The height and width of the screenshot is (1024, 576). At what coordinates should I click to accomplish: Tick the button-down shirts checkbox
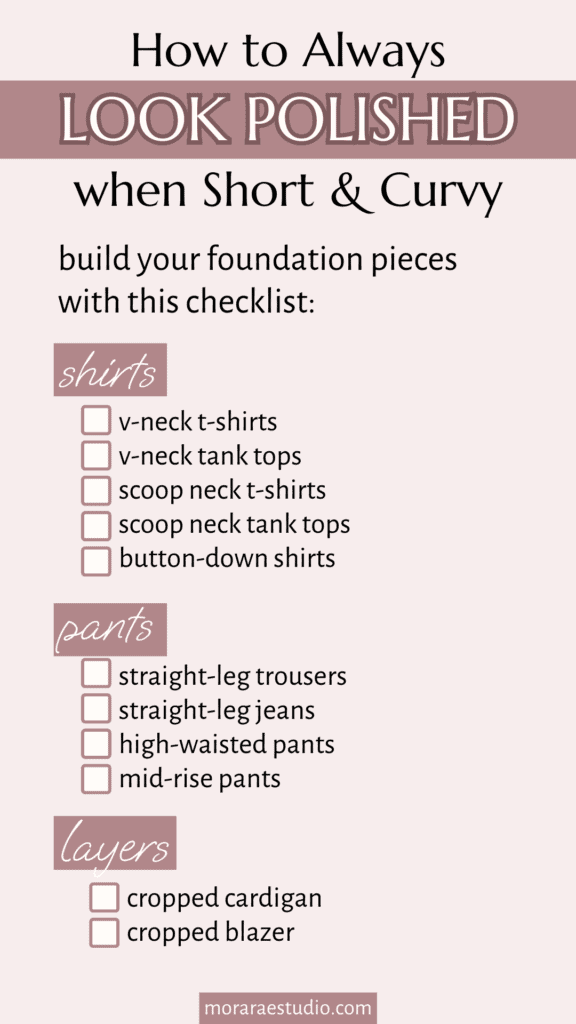point(96,560)
